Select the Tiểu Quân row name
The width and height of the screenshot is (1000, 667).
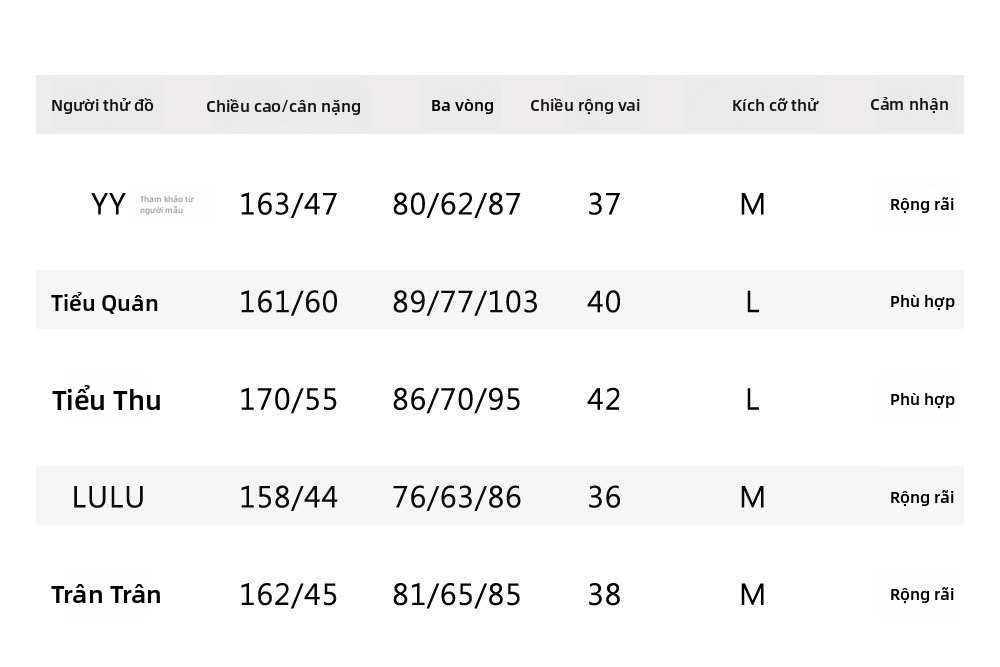point(105,303)
